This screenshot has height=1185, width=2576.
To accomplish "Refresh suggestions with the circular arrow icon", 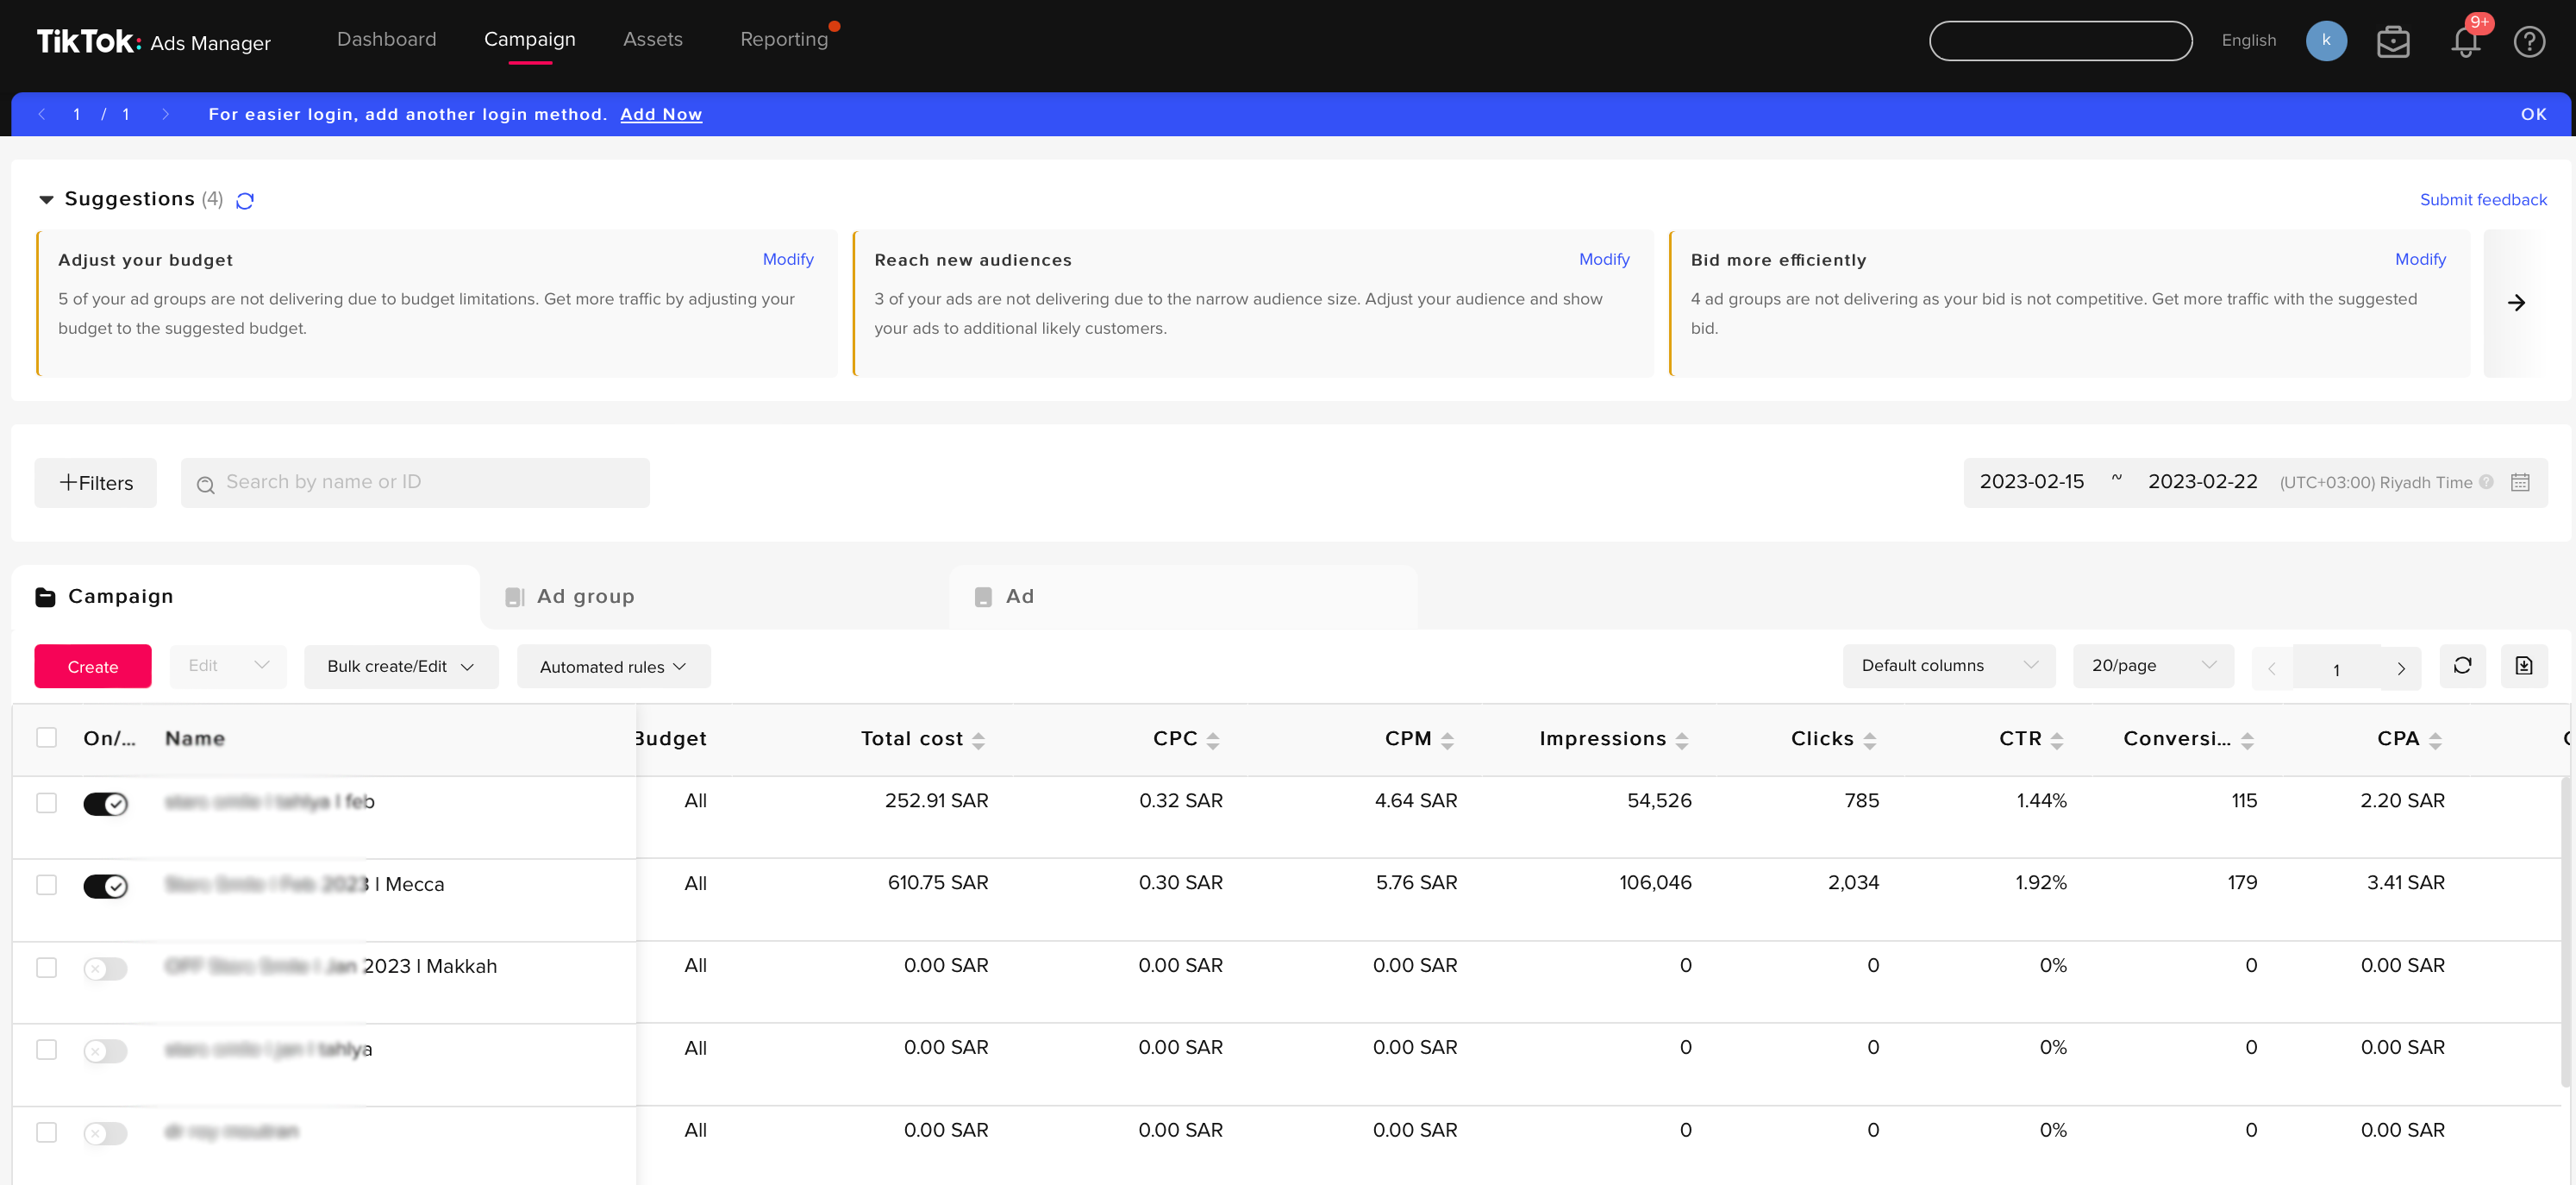I will [x=245, y=200].
